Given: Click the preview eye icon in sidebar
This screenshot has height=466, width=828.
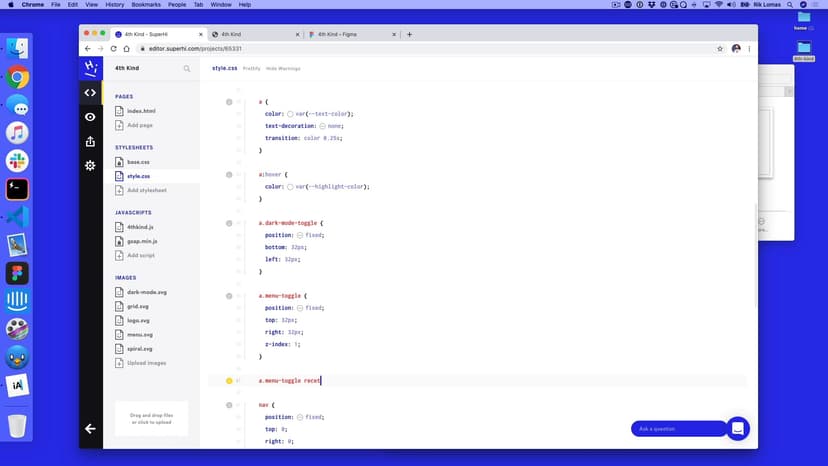Looking at the screenshot, I should click(90, 117).
